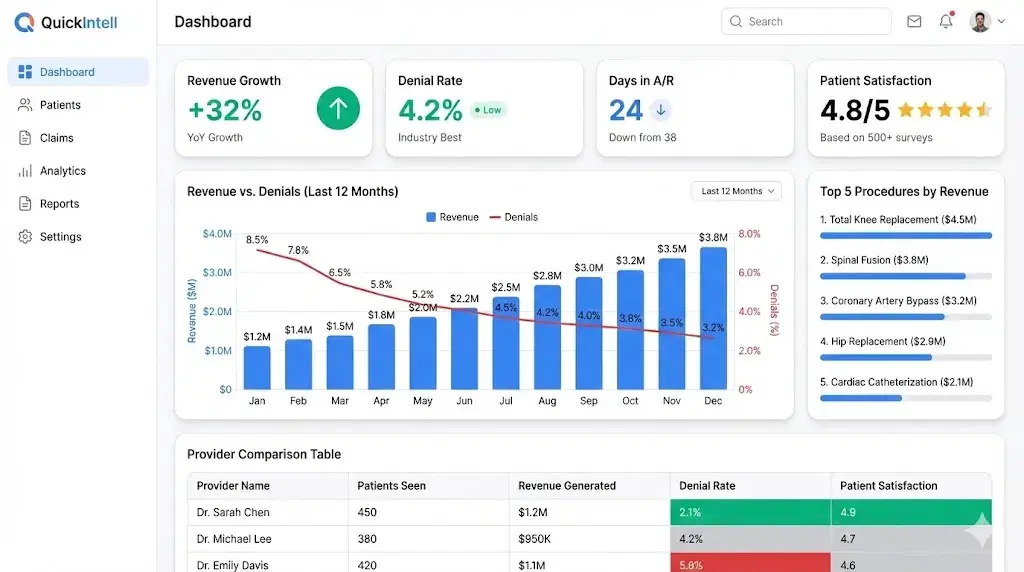Focus the Search input field

[806, 22]
